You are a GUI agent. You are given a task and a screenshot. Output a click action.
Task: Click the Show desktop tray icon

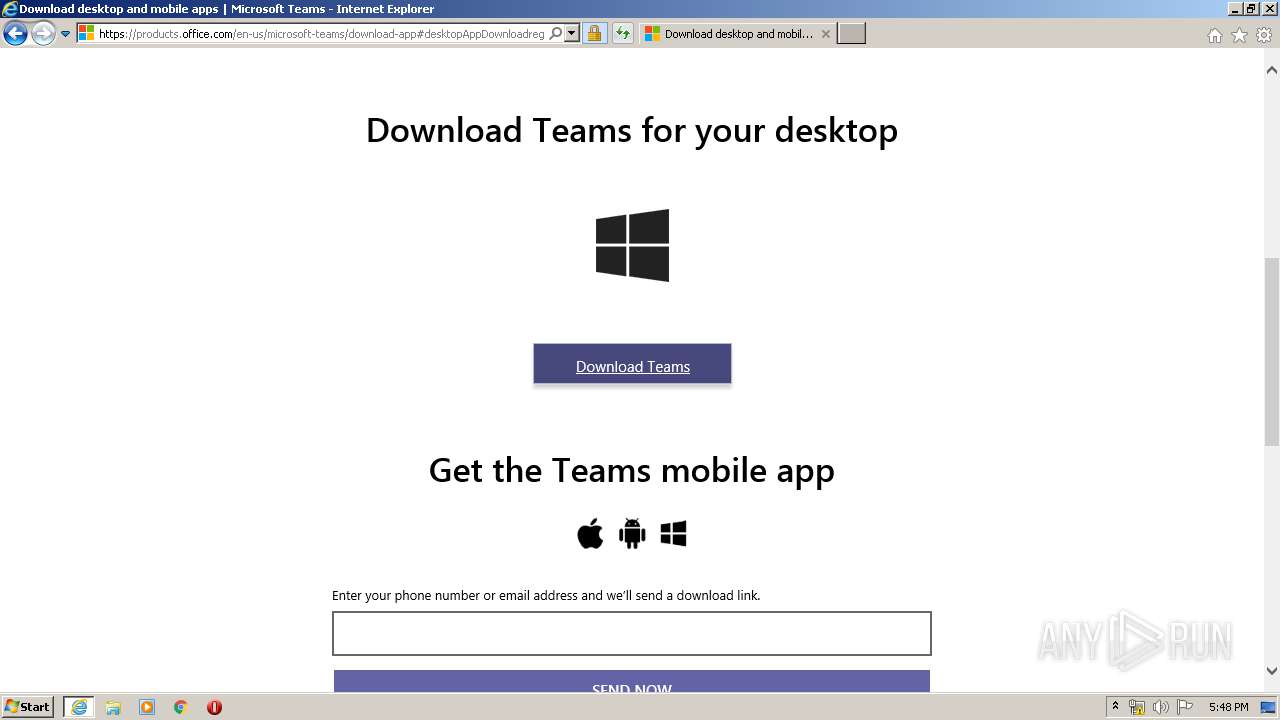(1270, 707)
